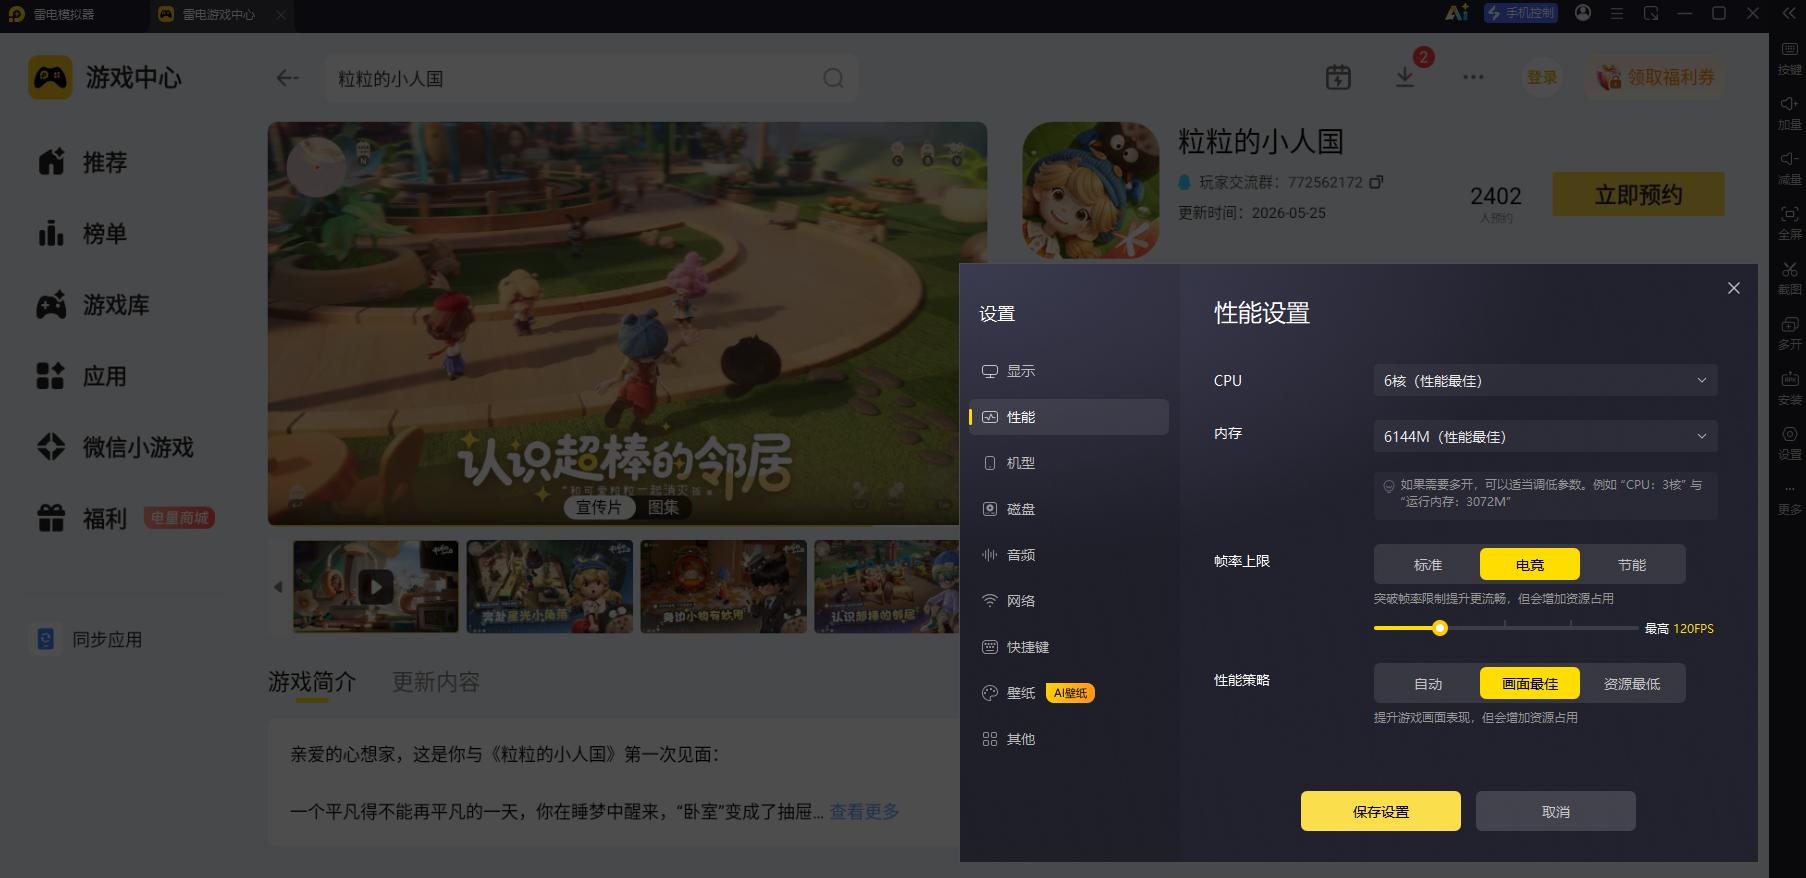Open 榜单 rankings in sidebar
Viewport: 1806px width, 878px height.
point(83,234)
